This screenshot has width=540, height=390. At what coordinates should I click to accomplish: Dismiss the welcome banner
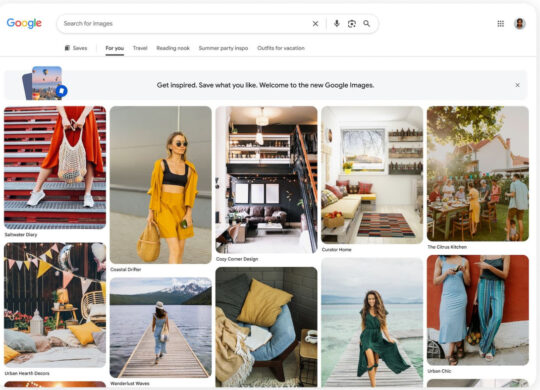(x=517, y=85)
